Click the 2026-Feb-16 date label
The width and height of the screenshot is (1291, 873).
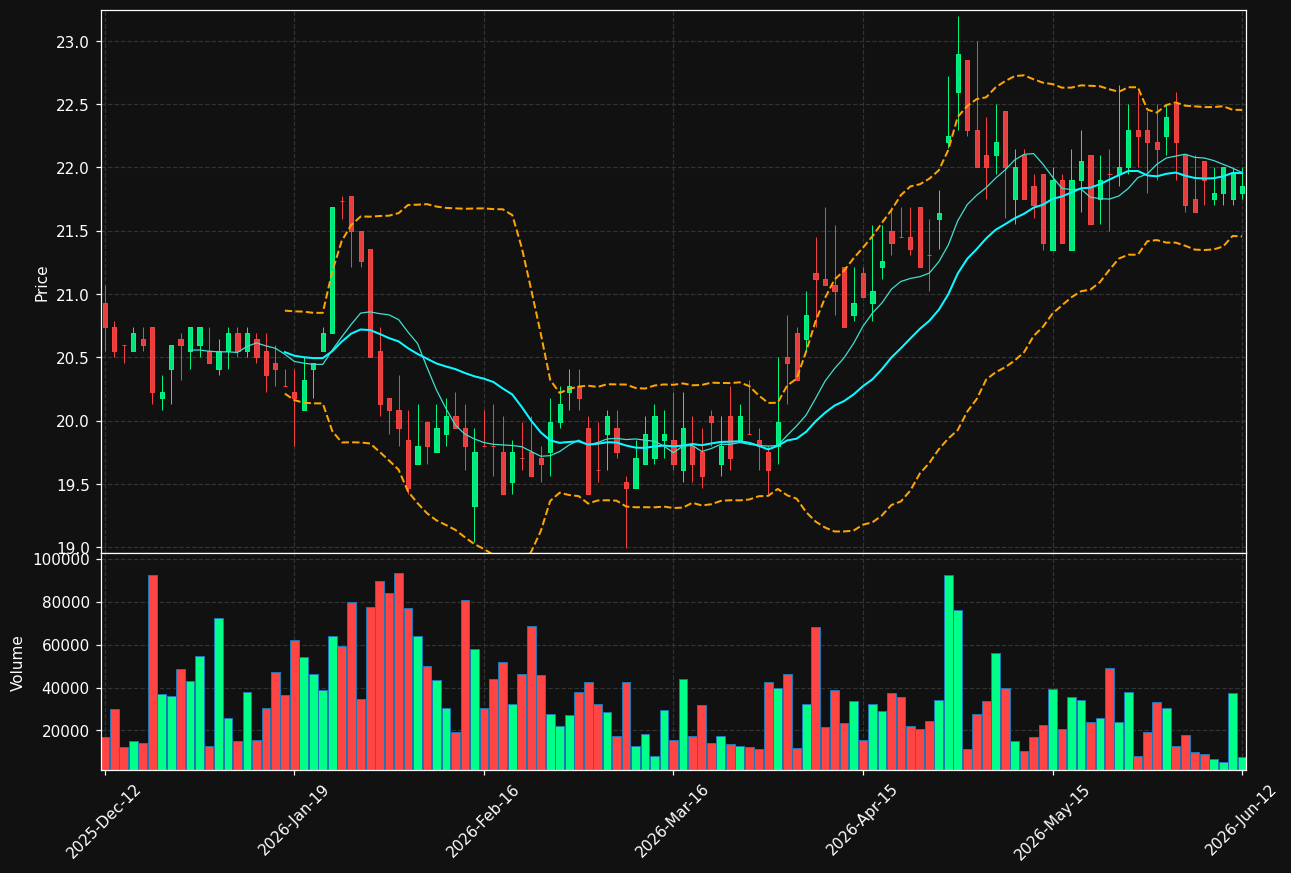[482, 821]
